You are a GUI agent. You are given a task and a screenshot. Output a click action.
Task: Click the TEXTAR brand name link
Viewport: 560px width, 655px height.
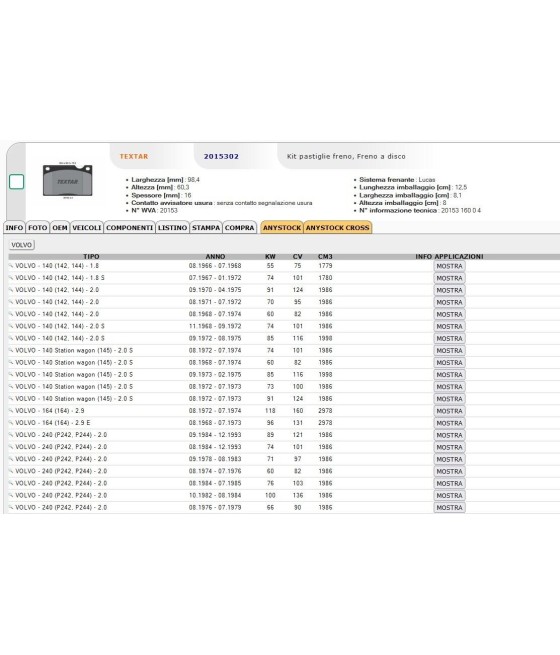point(134,156)
